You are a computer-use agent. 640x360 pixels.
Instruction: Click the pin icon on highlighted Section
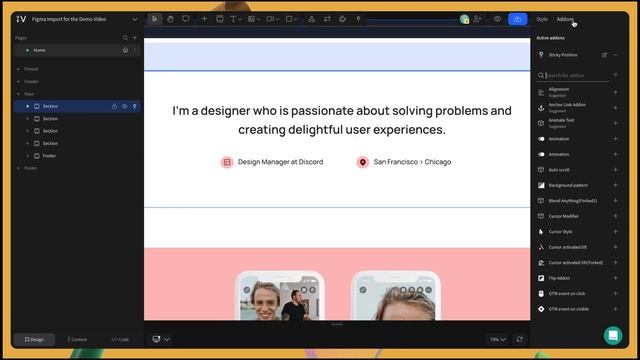point(134,107)
